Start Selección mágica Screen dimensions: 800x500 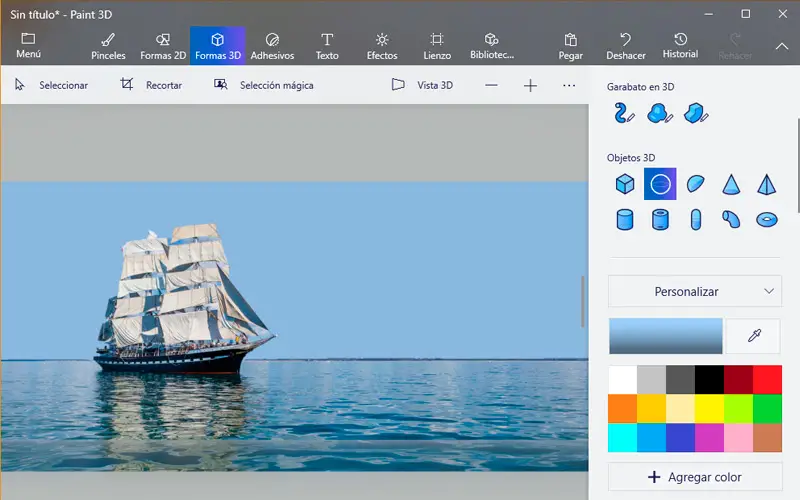263,85
